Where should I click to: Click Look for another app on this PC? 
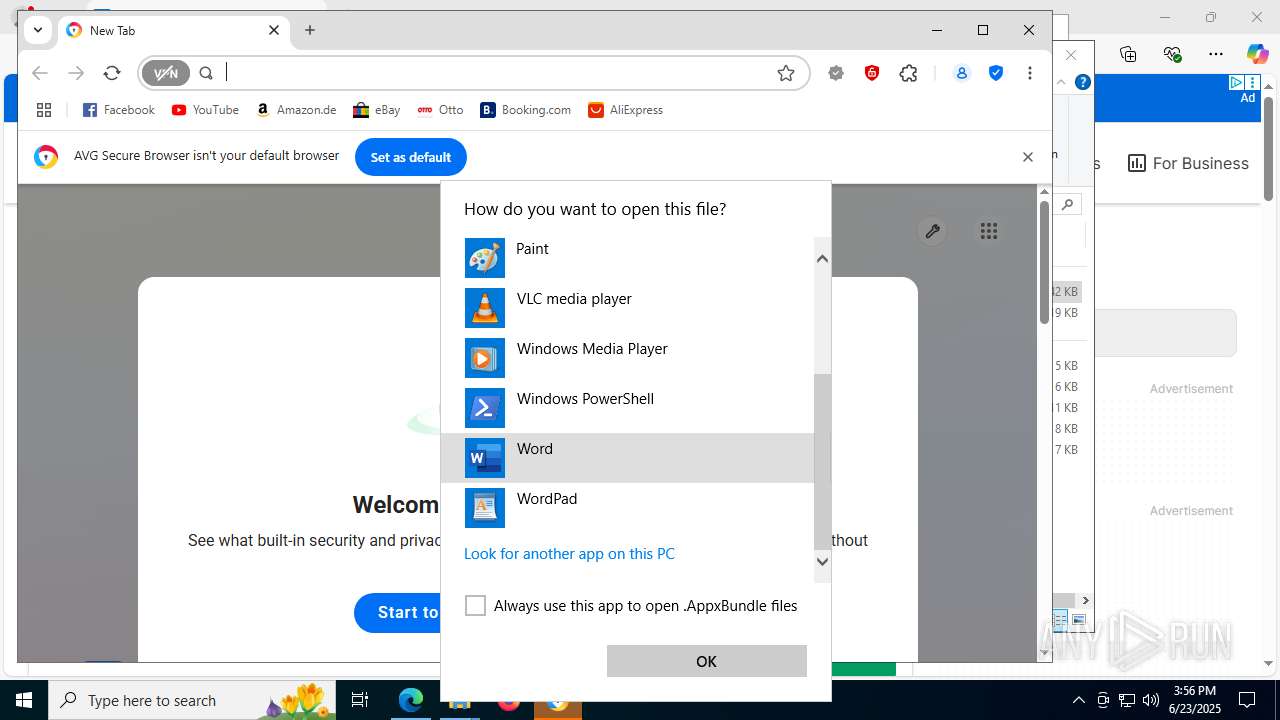(x=569, y=554)
